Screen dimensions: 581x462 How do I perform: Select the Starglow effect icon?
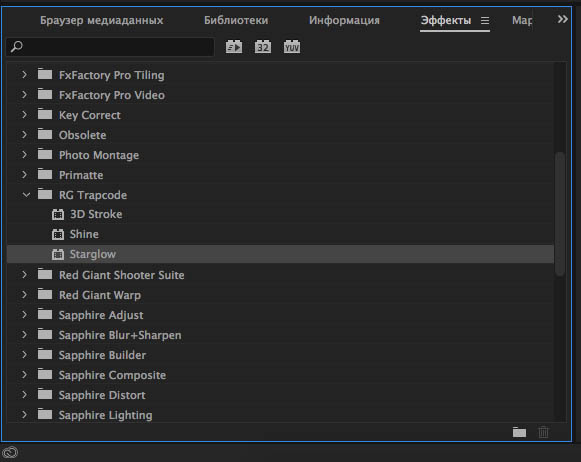58,254
